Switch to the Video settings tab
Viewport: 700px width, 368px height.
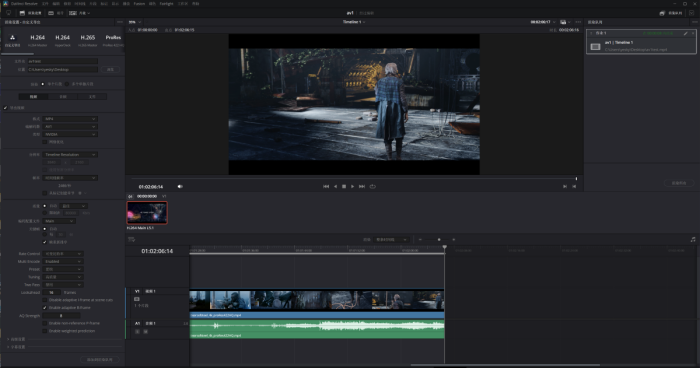[33, 96]
